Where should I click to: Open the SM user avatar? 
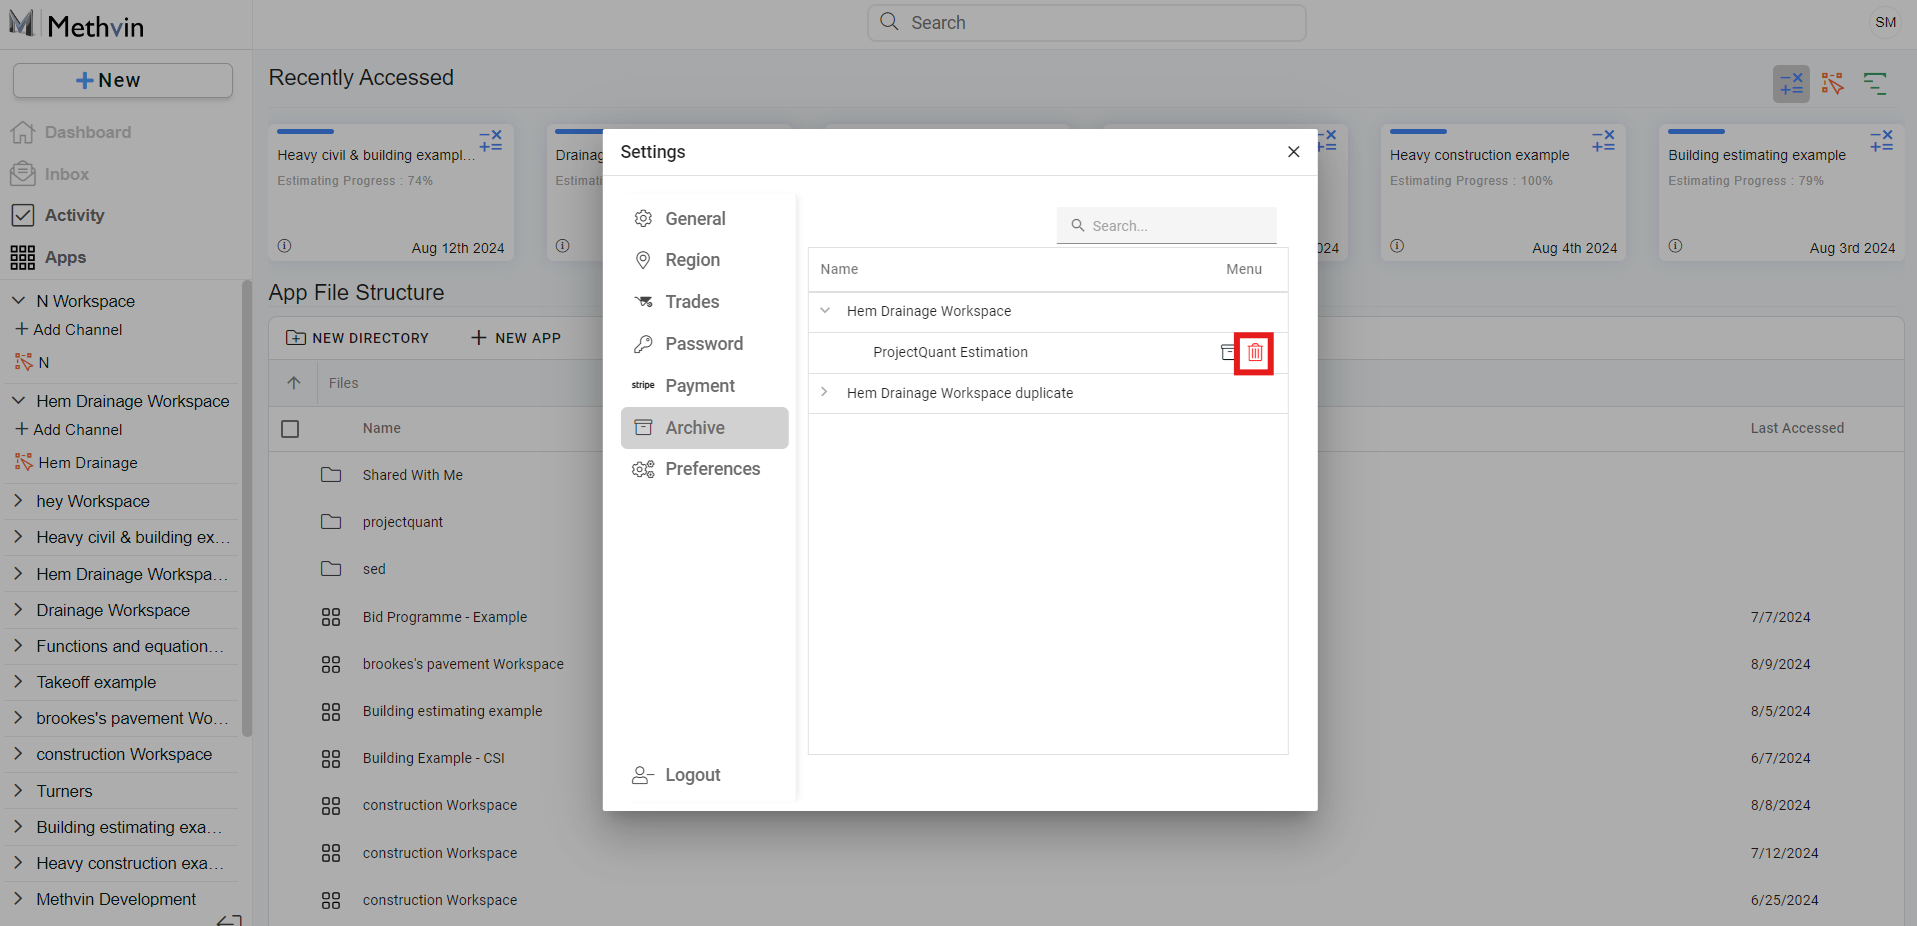coord(1885,23)
